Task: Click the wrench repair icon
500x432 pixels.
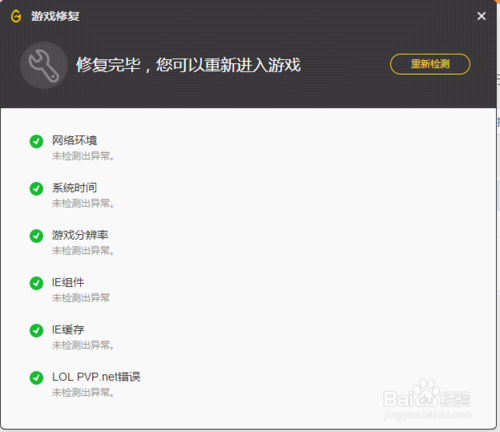Action: (44, 65)
